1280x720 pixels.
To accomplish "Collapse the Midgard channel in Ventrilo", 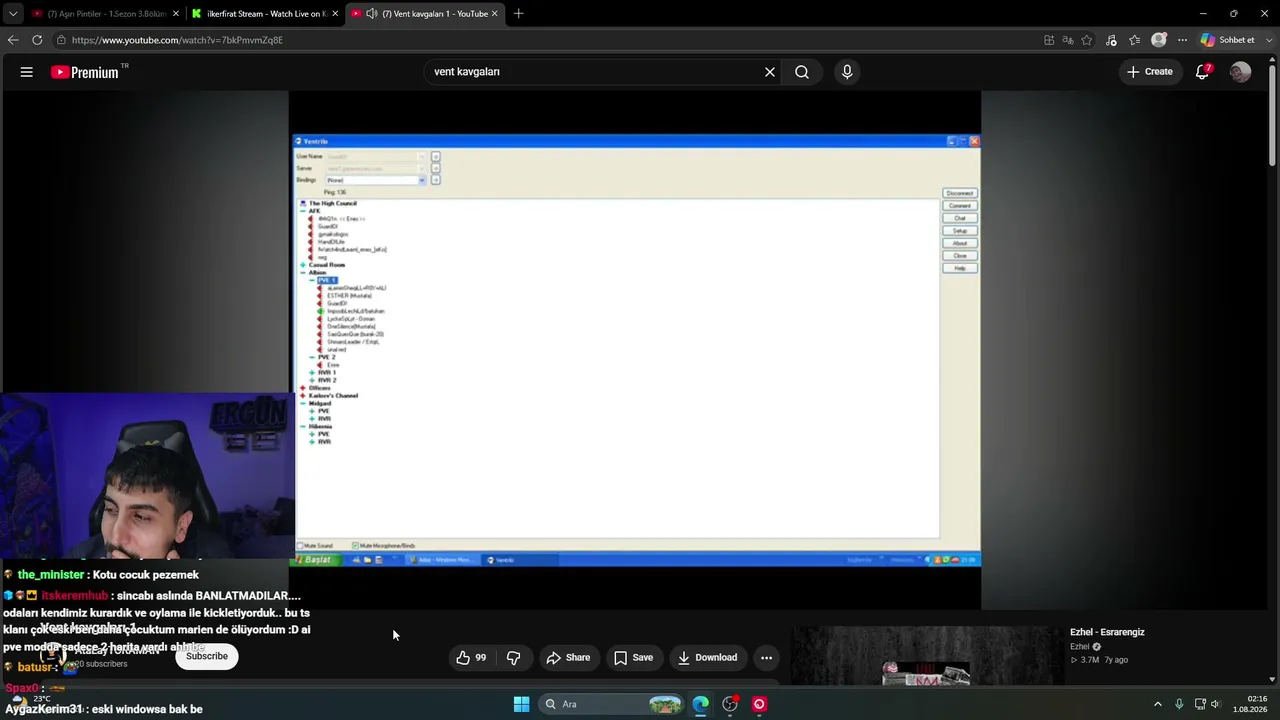I will pyautogui.click(x=304, y=403).
